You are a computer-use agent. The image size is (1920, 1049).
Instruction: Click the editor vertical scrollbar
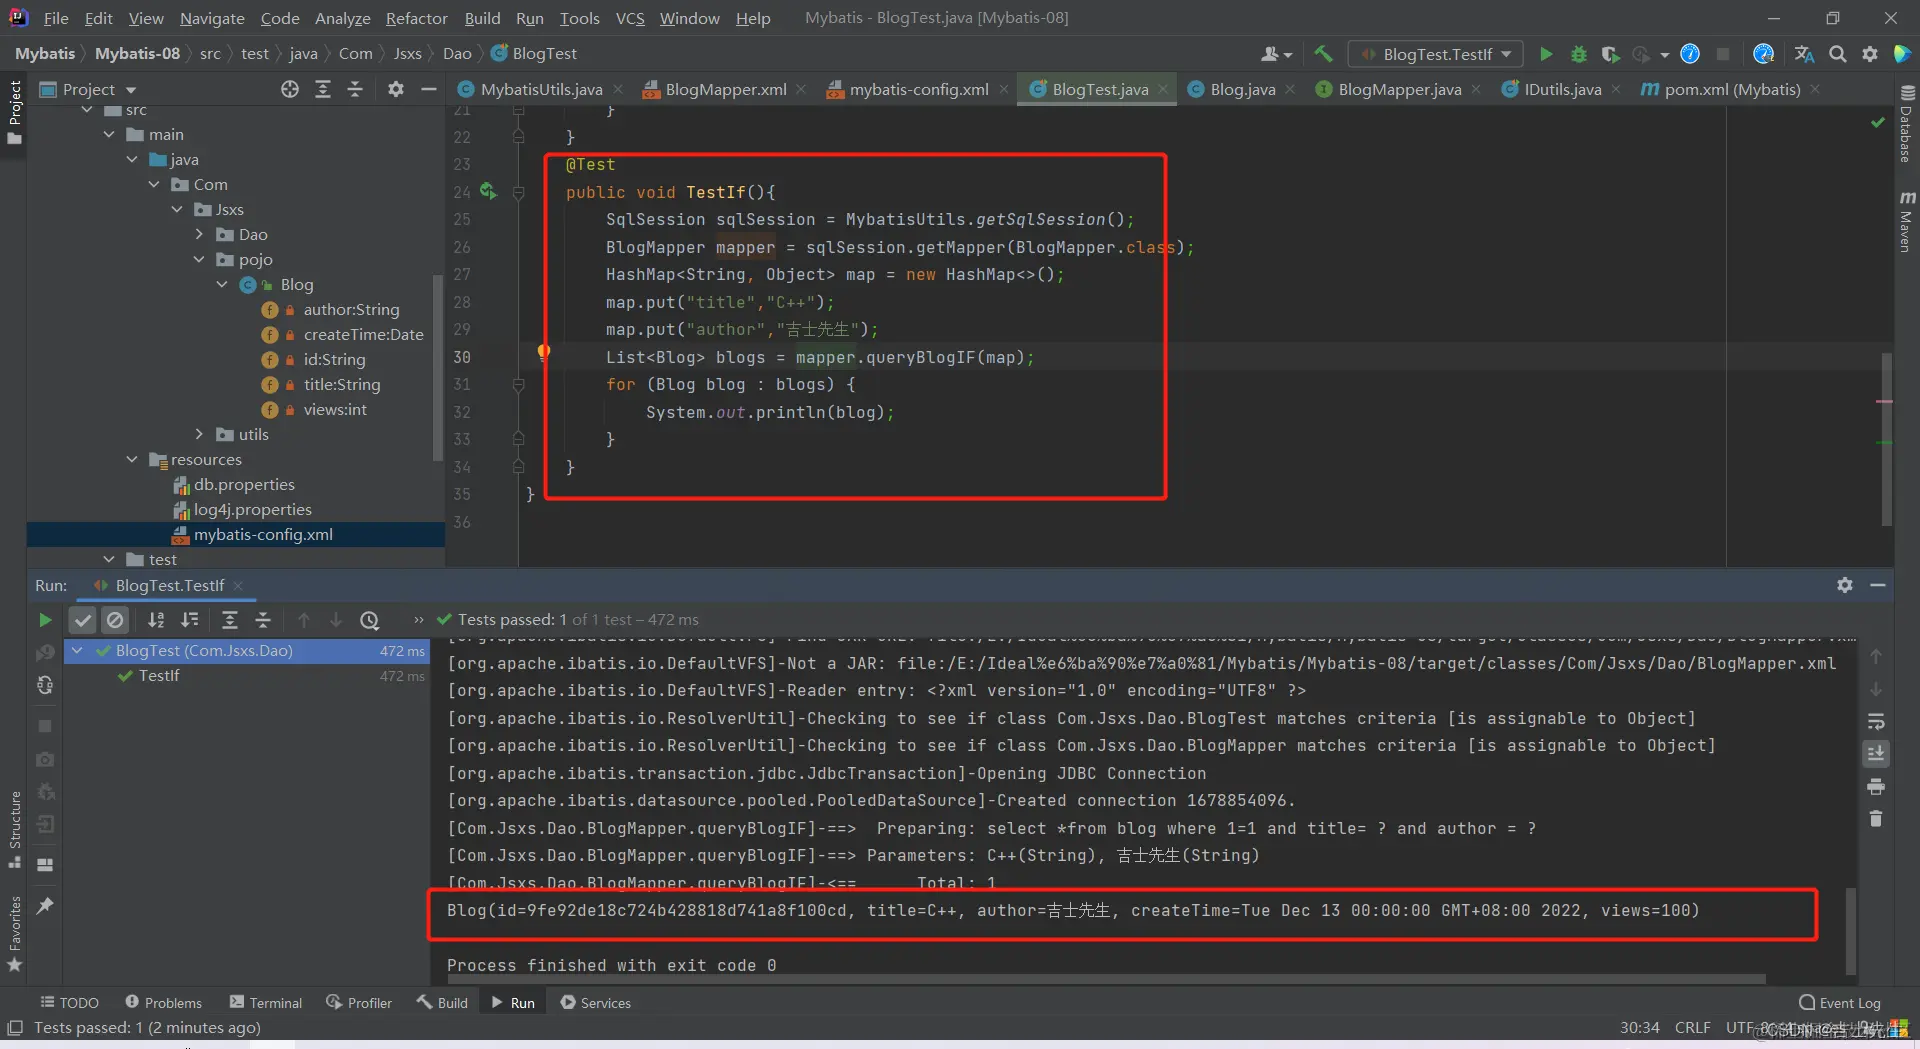pos(1886,438)
